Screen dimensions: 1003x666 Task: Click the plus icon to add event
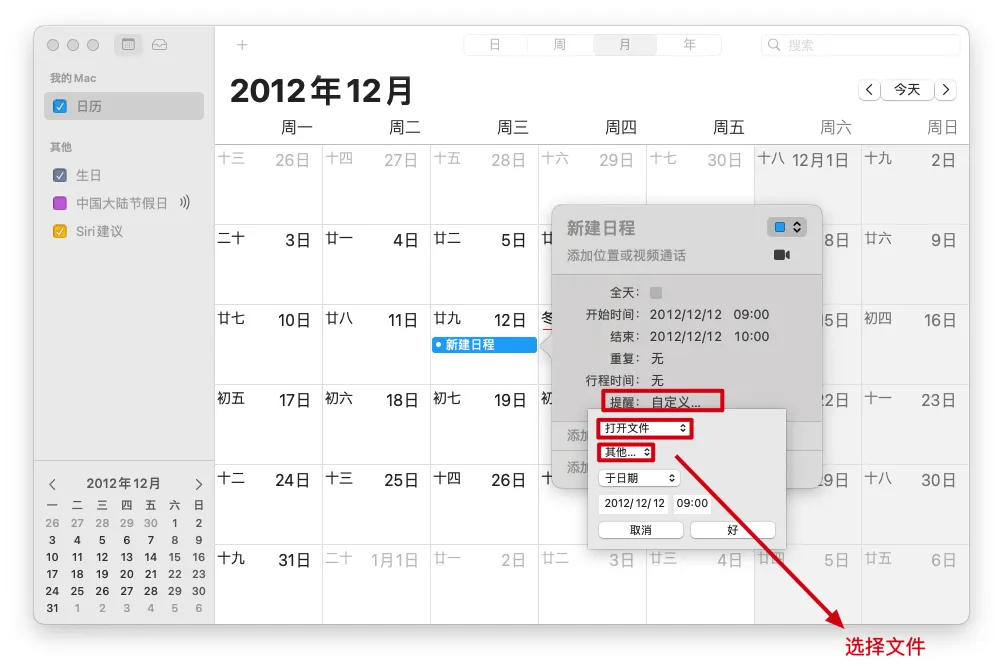tap(242, 45)
